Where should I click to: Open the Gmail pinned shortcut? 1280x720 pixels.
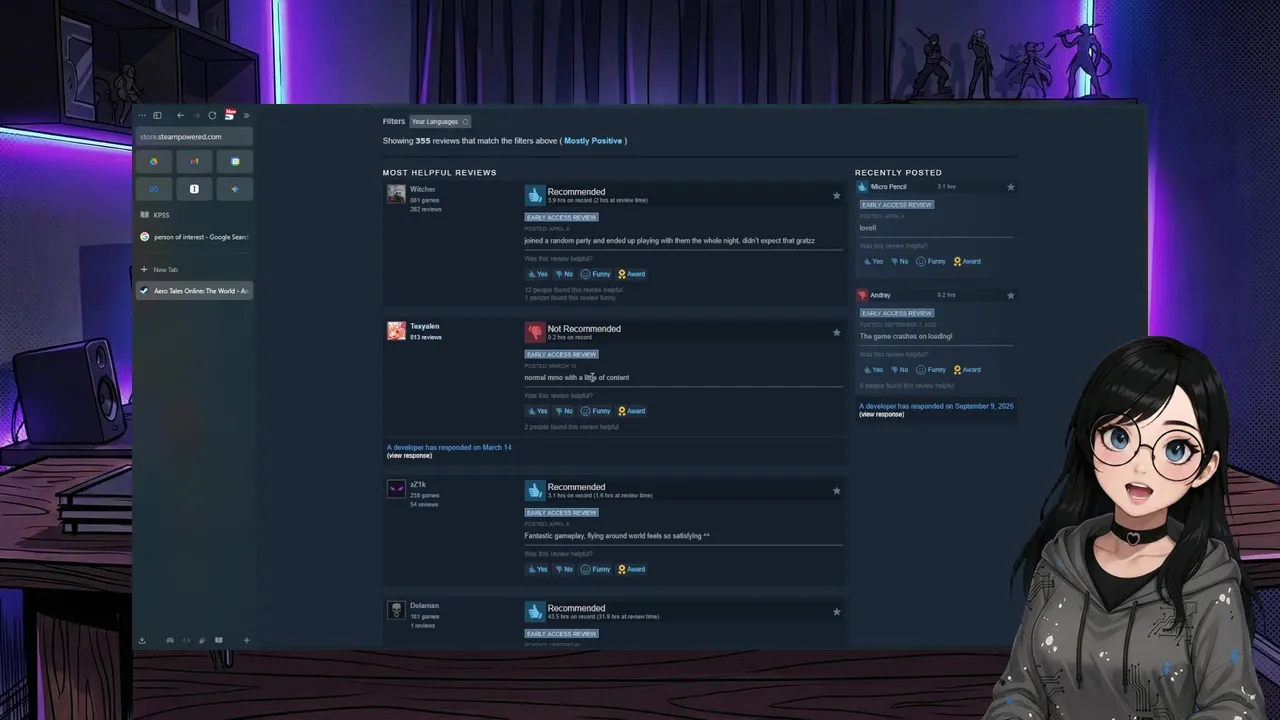pos(194,161)
